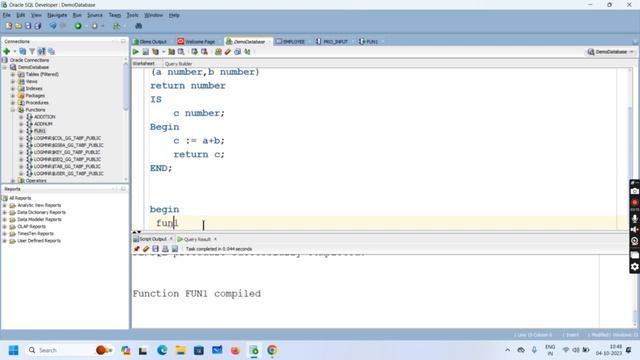Click the Open folder icon in main toolbar
This screenshot has height=360, width=640.
(18, 26)
